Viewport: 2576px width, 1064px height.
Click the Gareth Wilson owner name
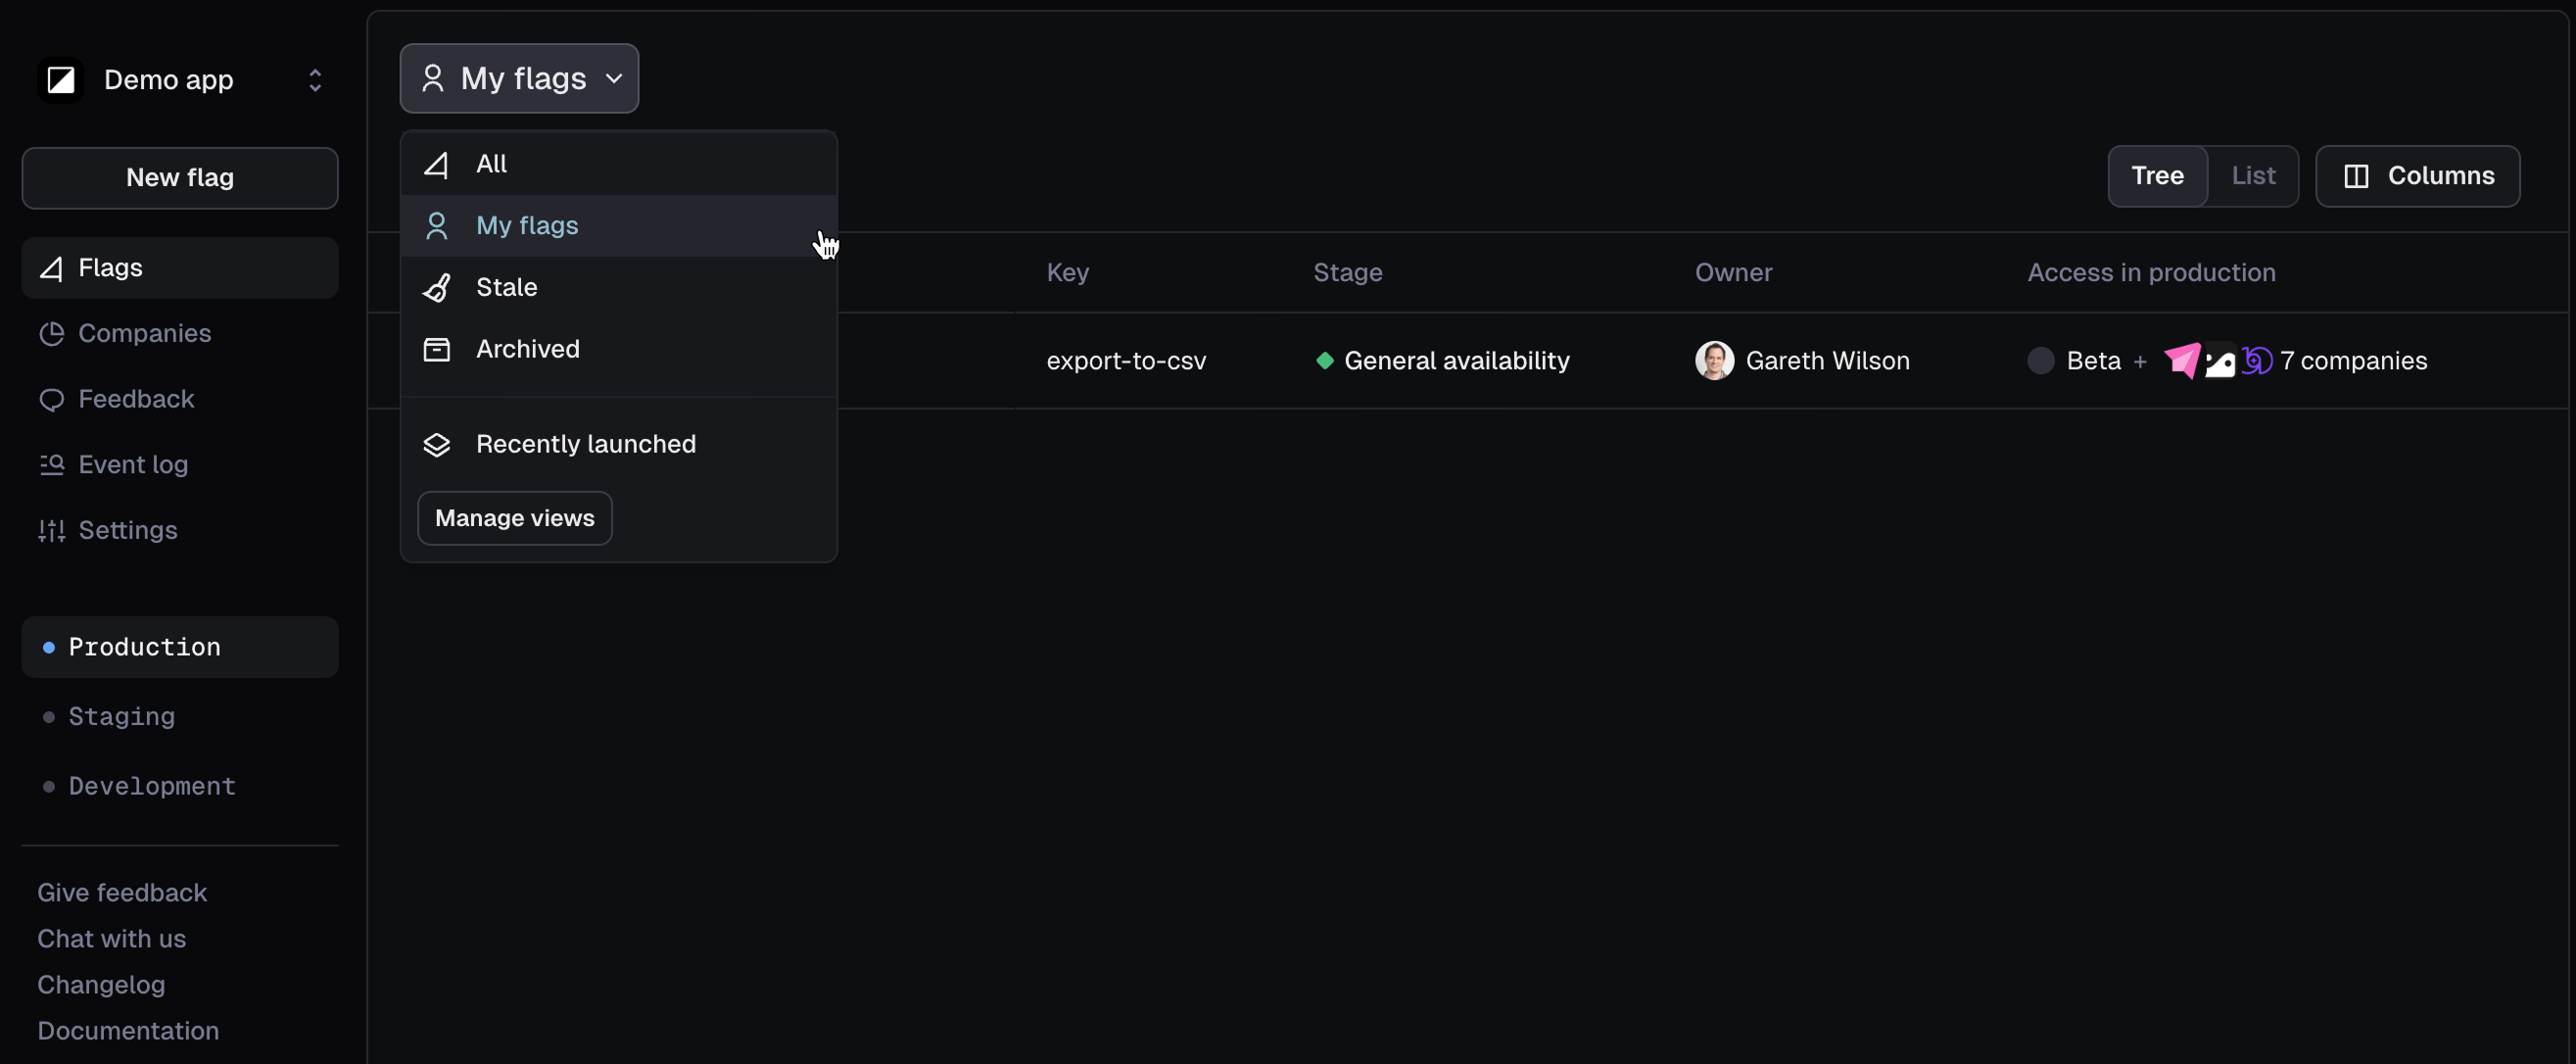pyautogui.click(x=1828, y=361)
